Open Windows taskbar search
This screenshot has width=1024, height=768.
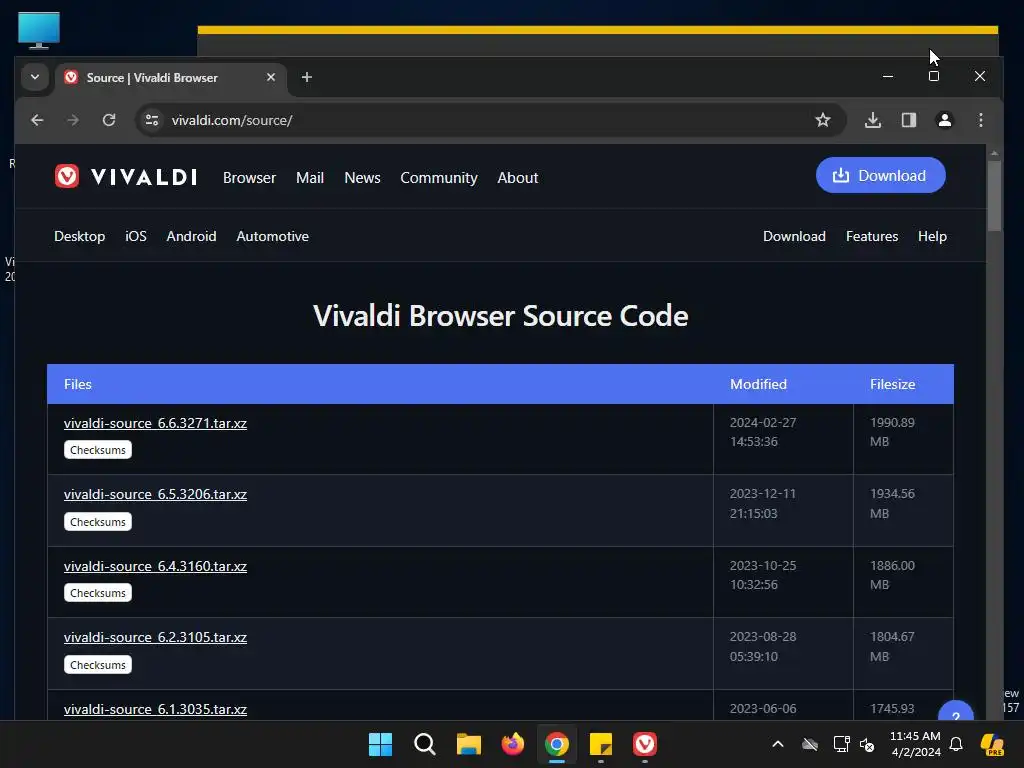coord(424,744)
